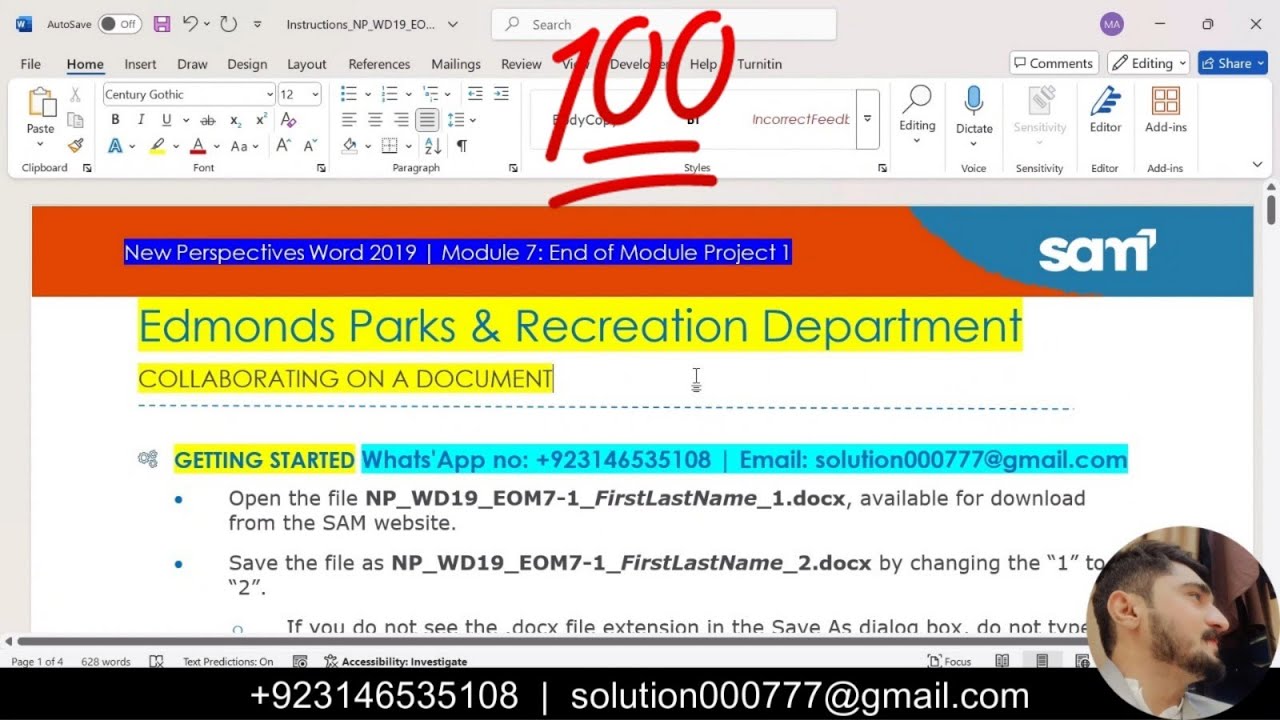This screenshot has height=720, width=1280.
Task: Cut the selection with scissors icon
Action: pos(75,95)
